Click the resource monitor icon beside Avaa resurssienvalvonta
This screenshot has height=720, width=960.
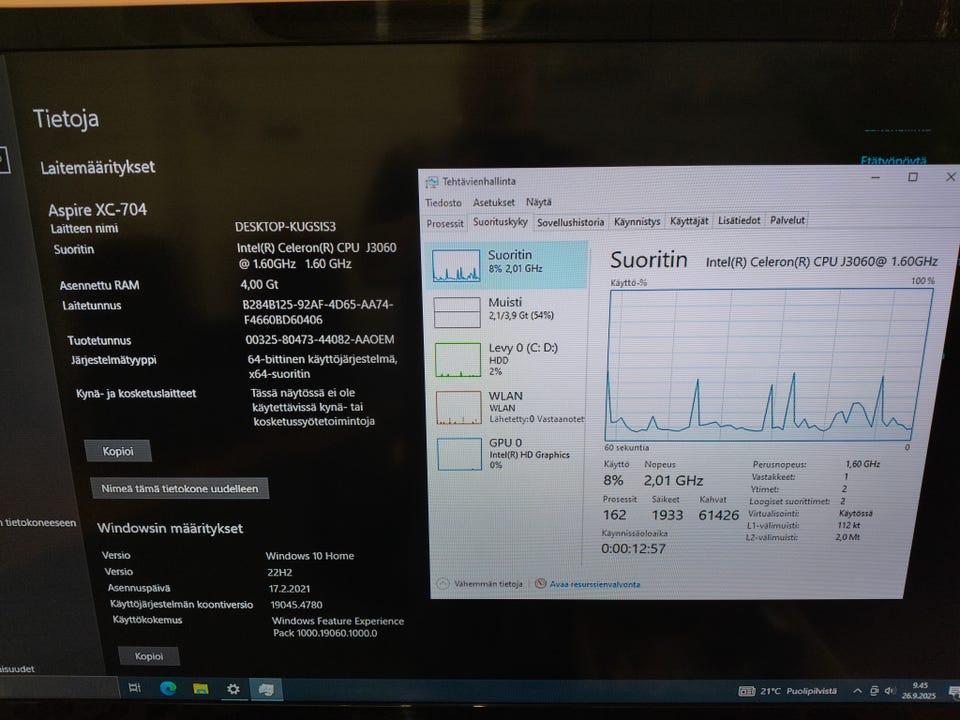tap(541, 583)
